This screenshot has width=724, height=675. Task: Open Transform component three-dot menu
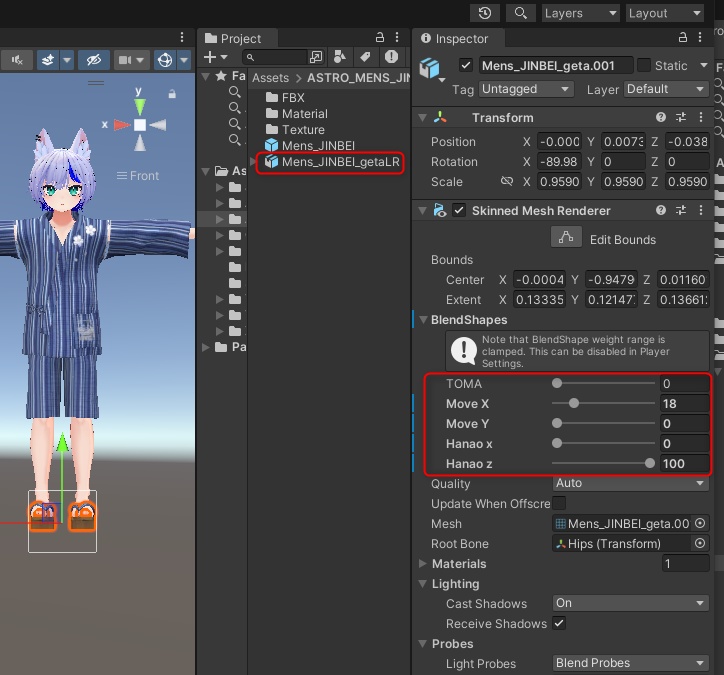(701, 117)
